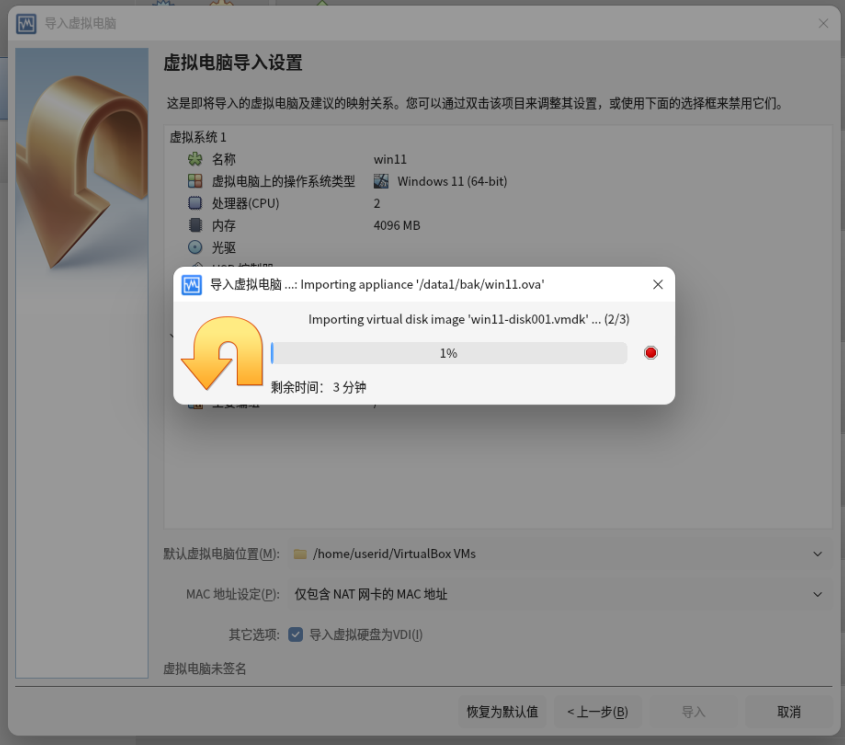Open the MAC 地址设定 dropdown
The height and width of the screenshot is (745, 845).
tap(558, 595)
